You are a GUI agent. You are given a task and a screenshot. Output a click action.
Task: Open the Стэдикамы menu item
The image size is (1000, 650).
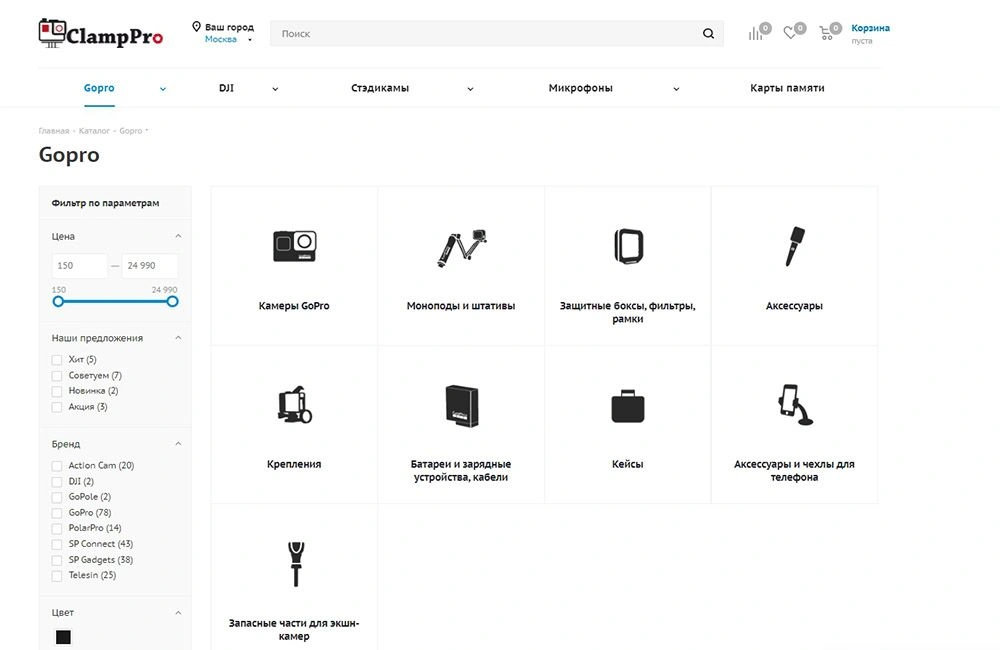tap(380, 88)
